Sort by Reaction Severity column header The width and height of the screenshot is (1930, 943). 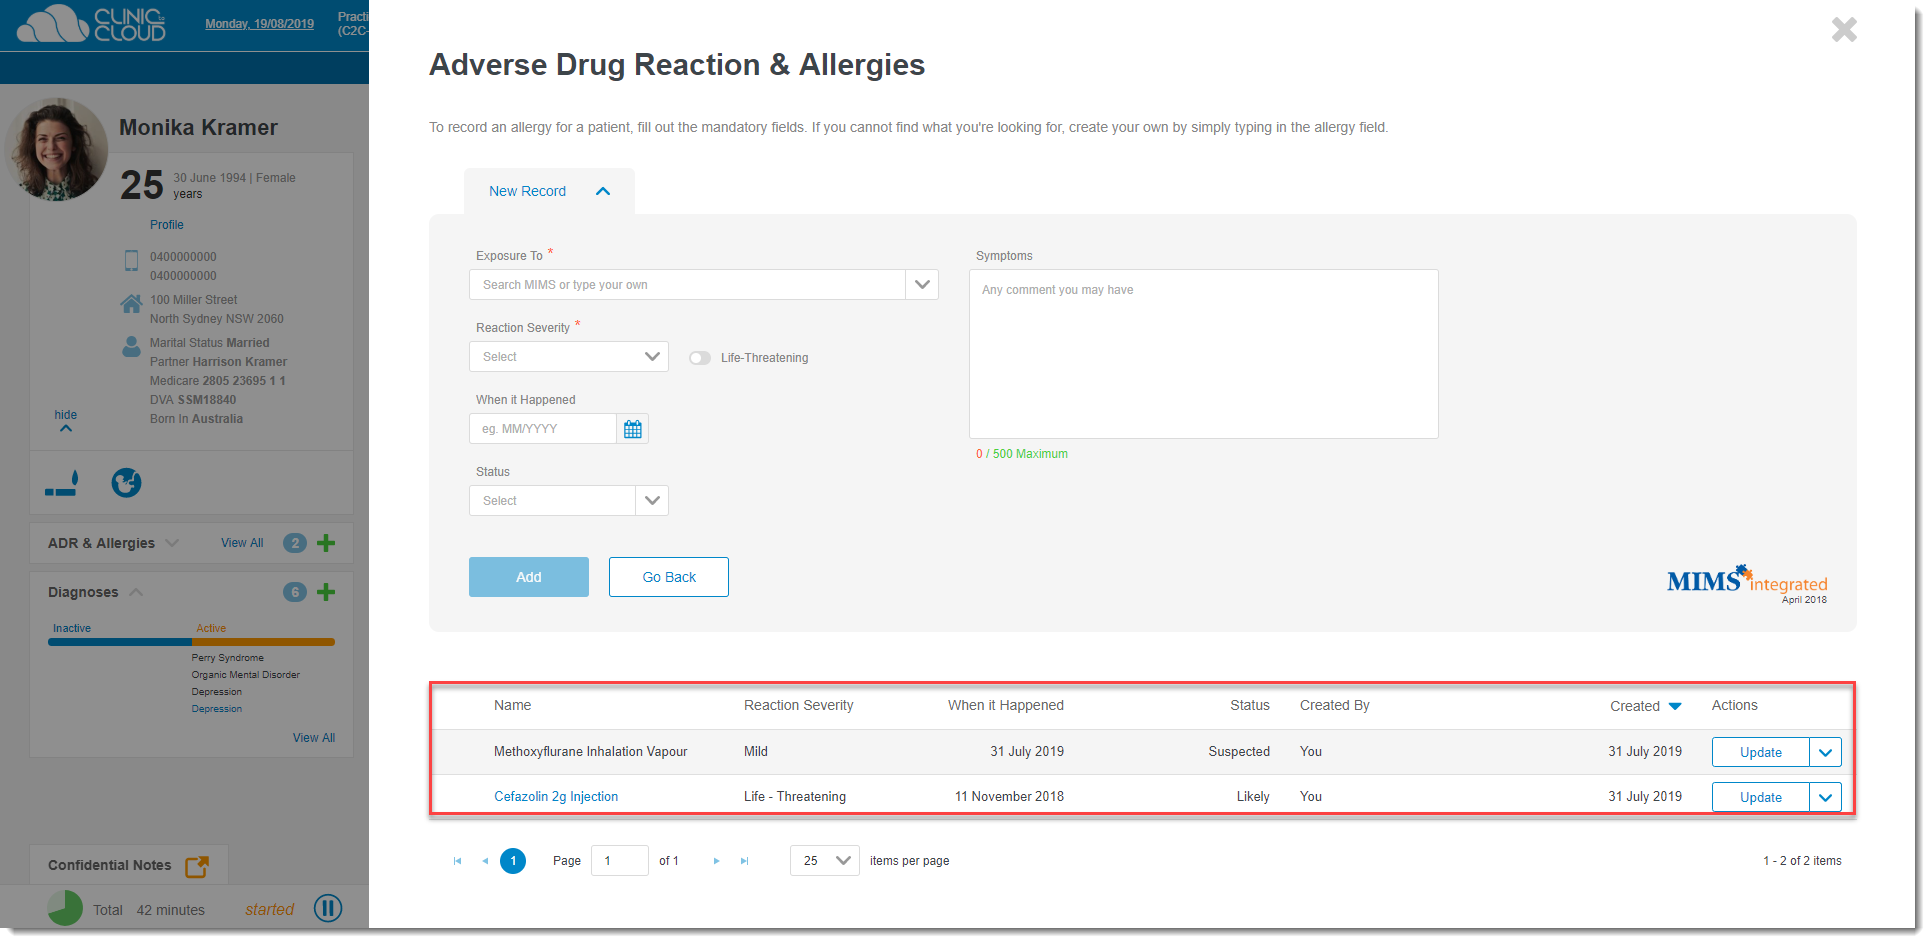pyautogui.click(x=799, y=706)
